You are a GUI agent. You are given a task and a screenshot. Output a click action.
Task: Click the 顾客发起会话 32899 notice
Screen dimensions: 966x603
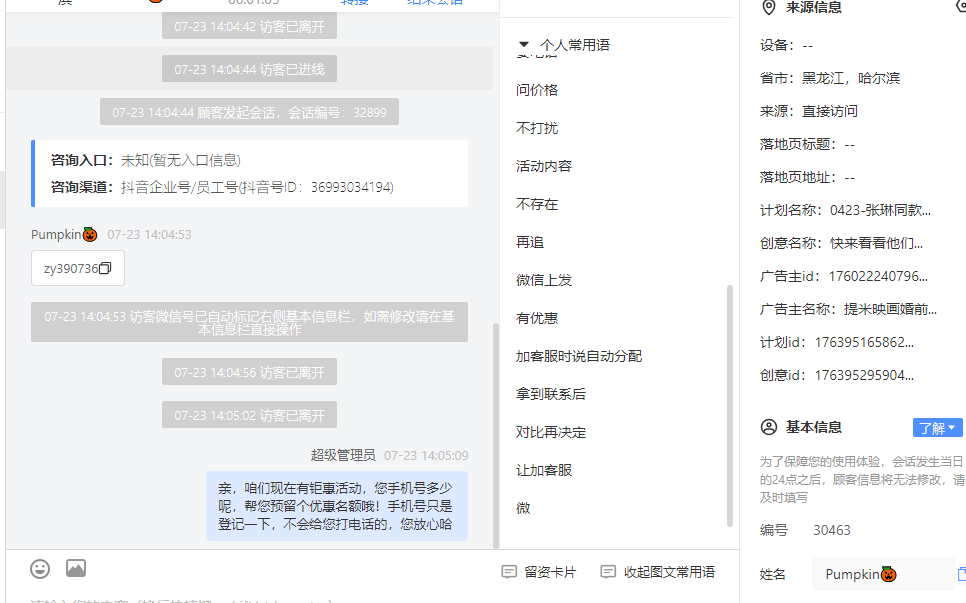250,112
